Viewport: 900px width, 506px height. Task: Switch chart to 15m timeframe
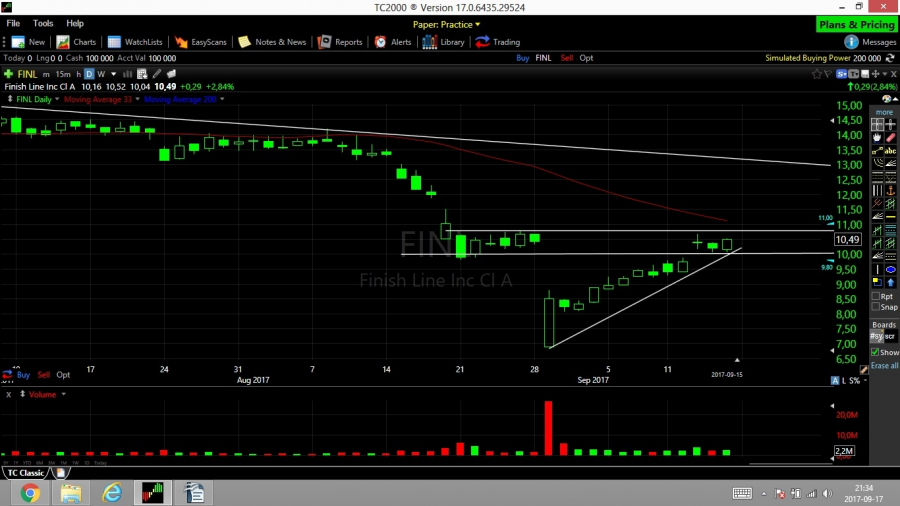coord(63,74)
